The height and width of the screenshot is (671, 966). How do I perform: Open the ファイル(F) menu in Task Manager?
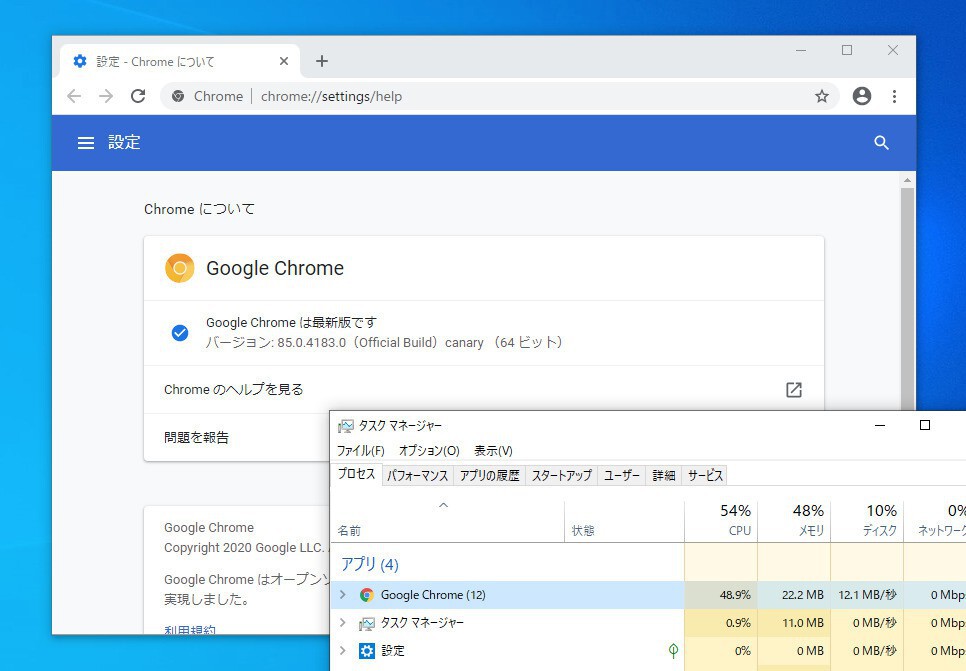coord(360,451)
